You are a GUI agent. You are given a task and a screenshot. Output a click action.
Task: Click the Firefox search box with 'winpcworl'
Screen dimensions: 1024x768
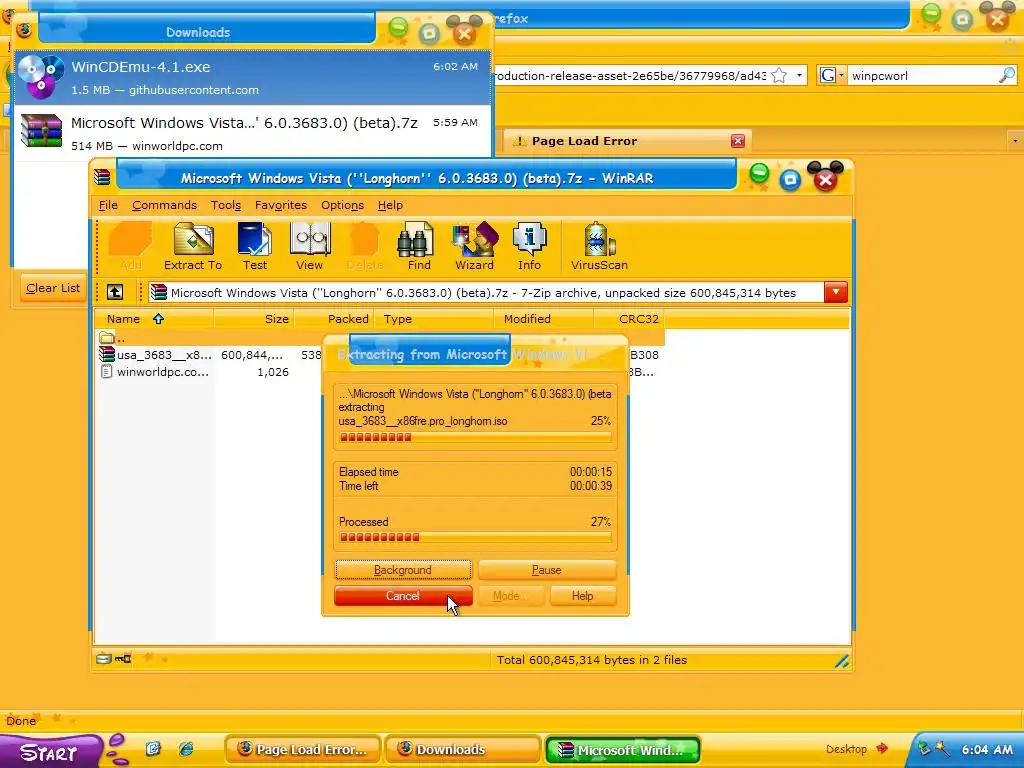[922, 76]
